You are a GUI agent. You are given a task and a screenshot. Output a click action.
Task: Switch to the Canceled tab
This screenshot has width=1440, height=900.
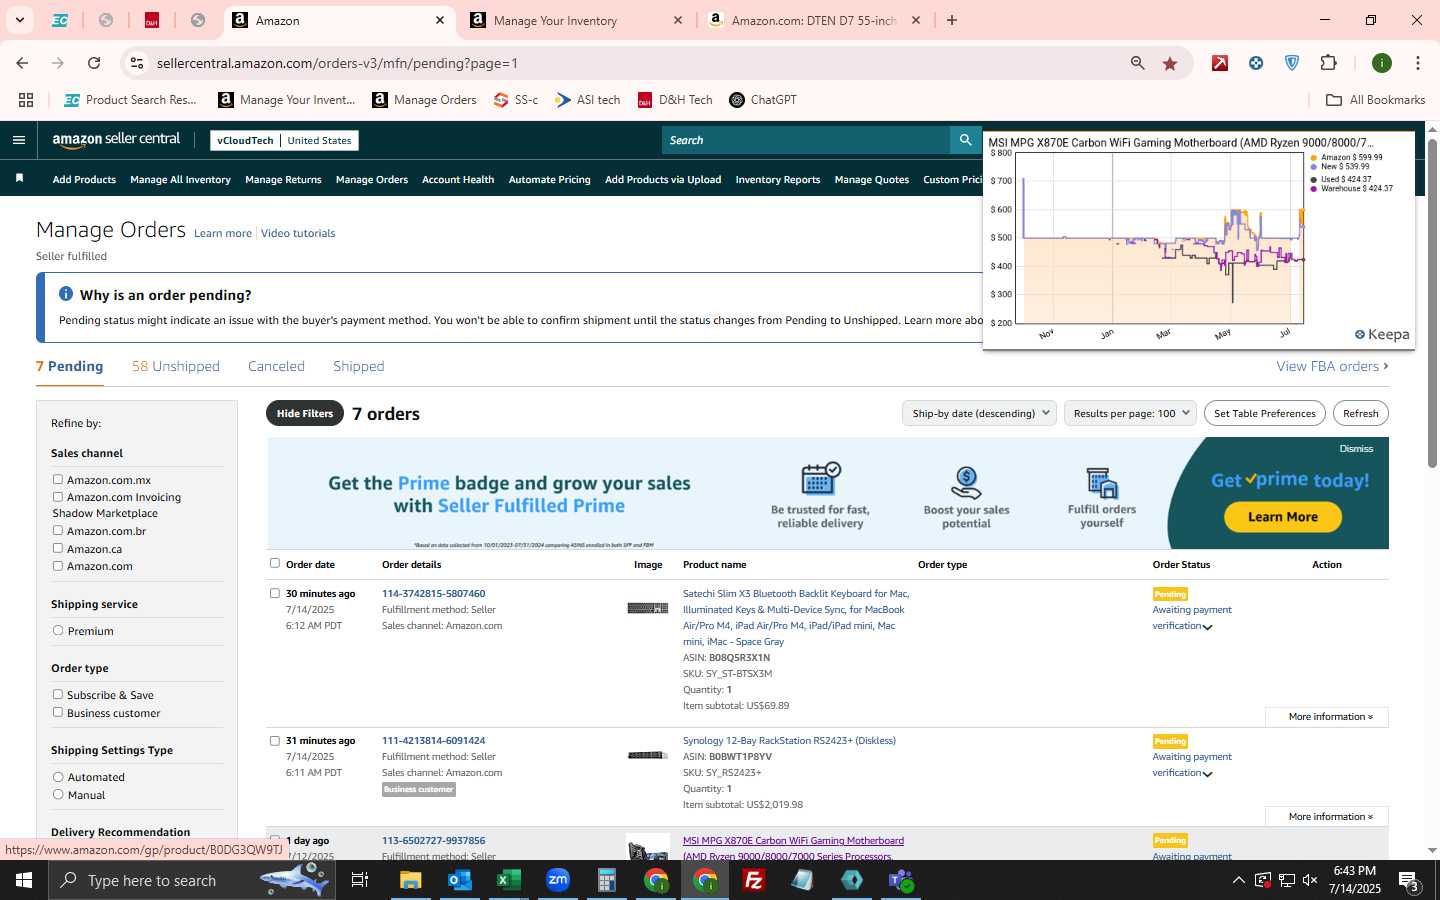pyautogui.click(x=276, y=366)
